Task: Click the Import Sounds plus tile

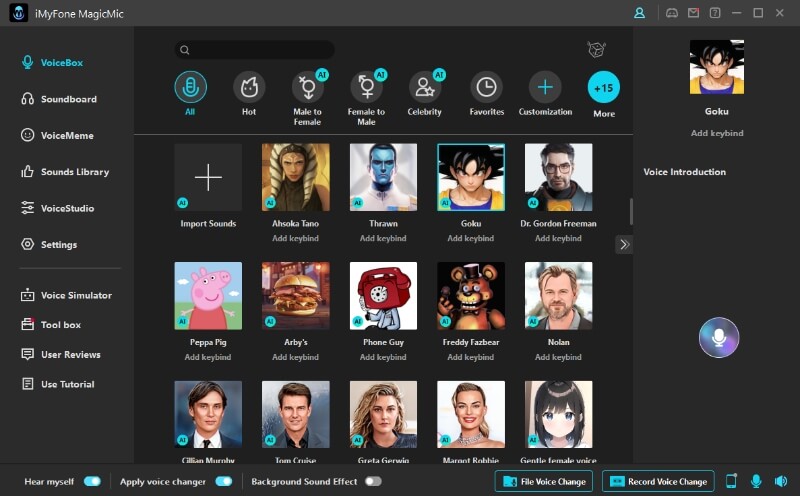Action: (208, 177)
